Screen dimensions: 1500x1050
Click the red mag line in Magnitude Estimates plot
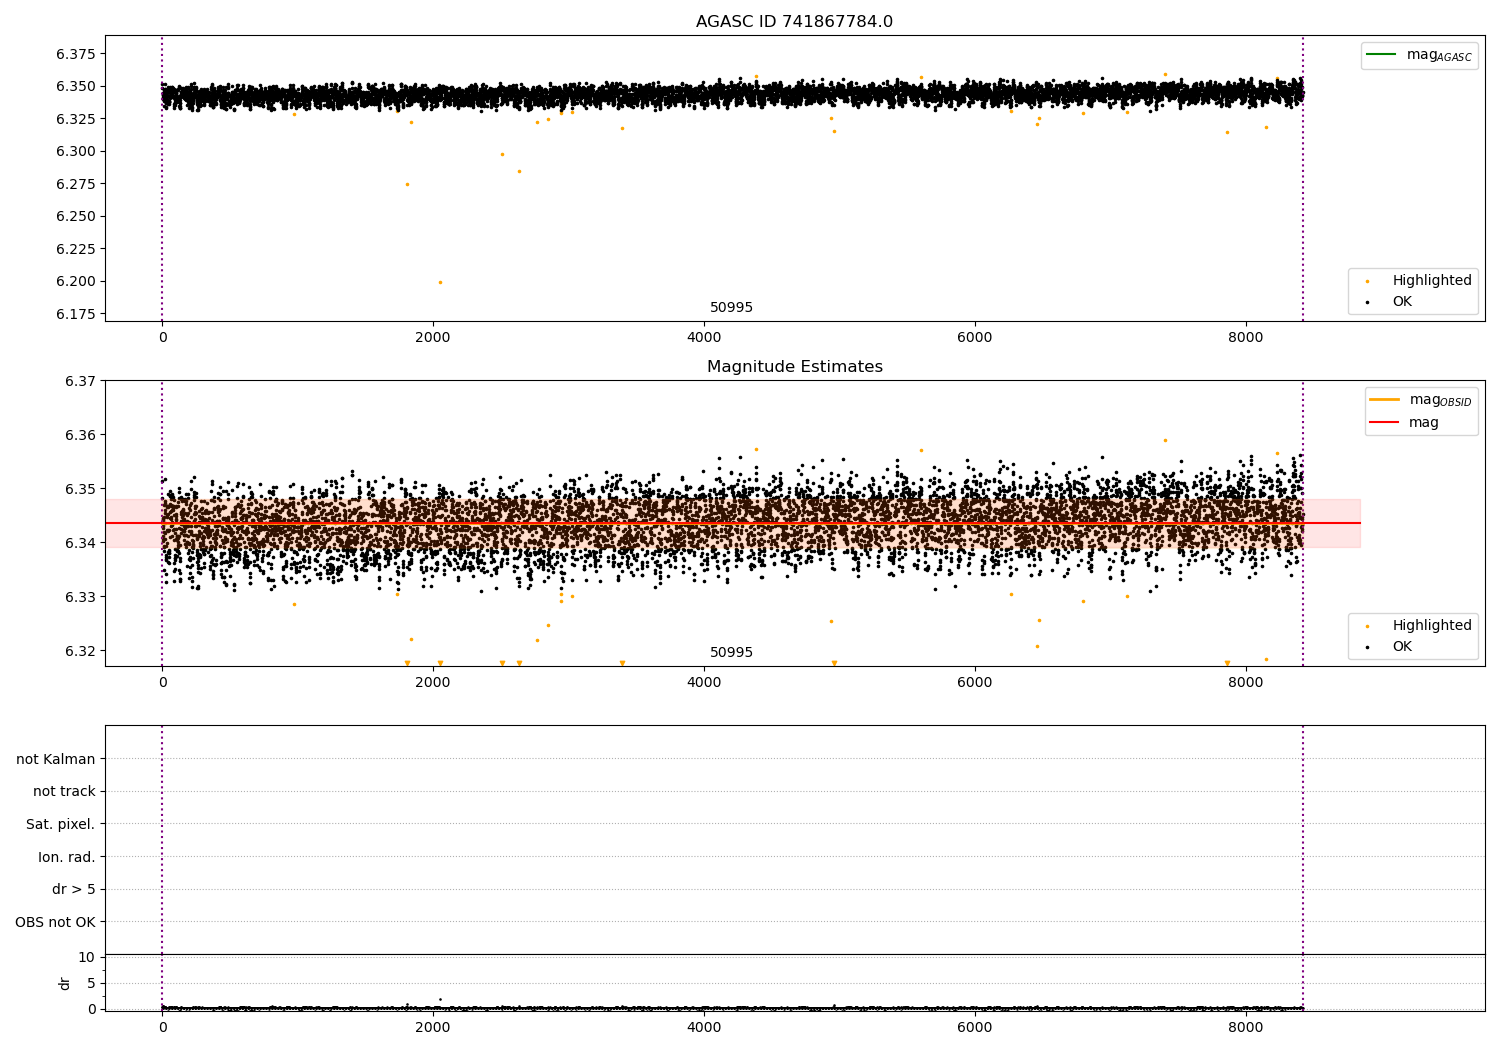point(733,523)
